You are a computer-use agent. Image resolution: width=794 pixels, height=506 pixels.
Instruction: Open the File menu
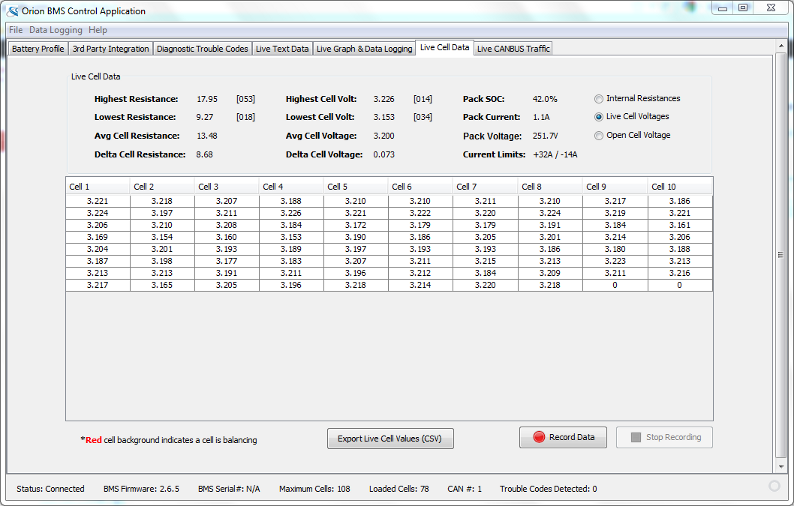(x=16, y=30)
